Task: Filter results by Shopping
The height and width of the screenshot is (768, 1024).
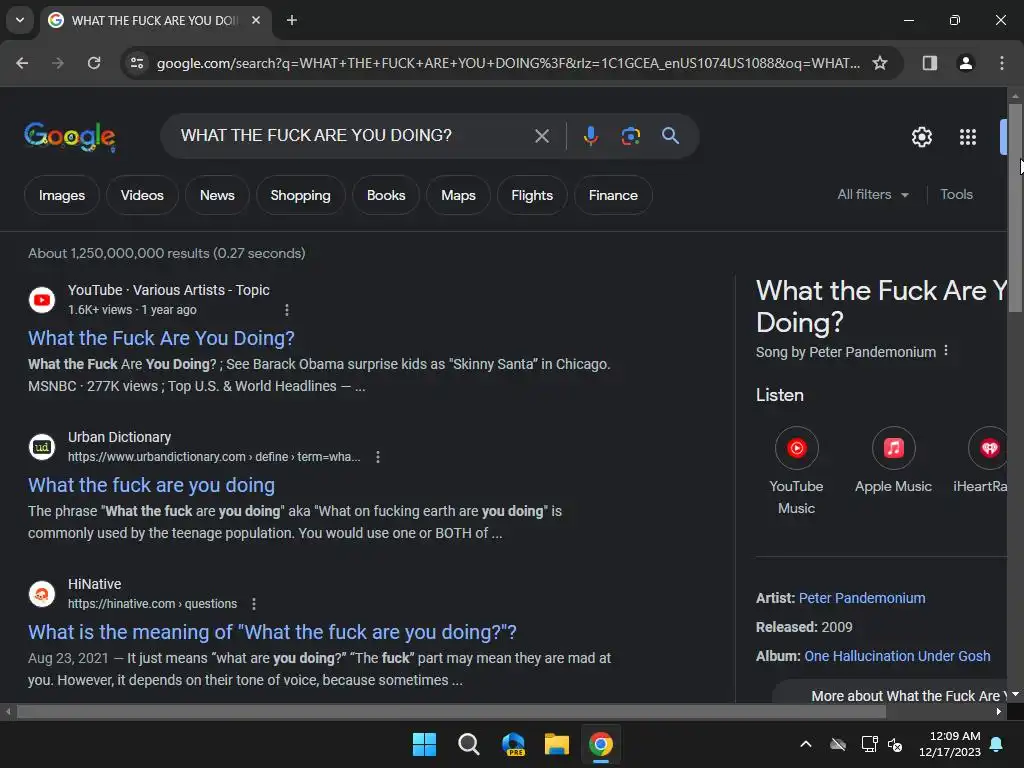Action: (x=300, y=195)
